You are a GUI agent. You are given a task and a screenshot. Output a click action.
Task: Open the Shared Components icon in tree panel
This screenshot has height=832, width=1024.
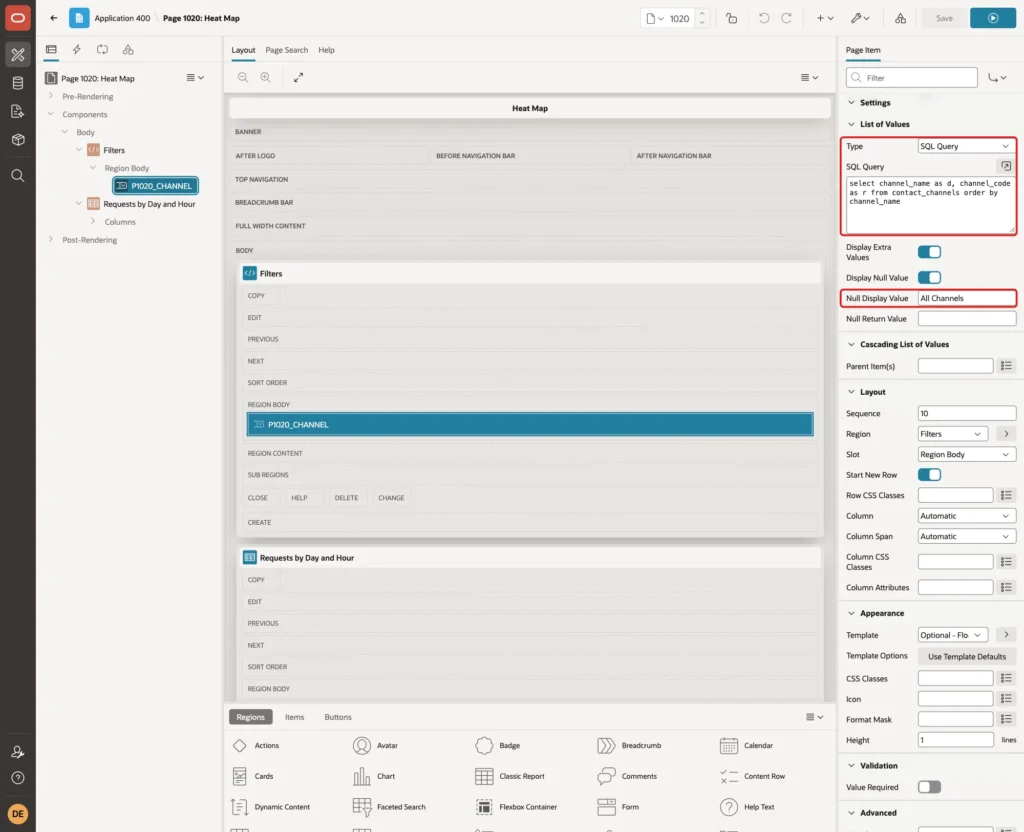point(128,50)
